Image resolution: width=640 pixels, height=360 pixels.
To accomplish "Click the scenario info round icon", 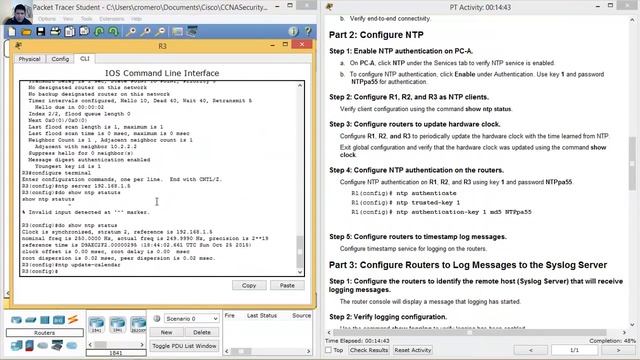I will [x=156, y=318].
